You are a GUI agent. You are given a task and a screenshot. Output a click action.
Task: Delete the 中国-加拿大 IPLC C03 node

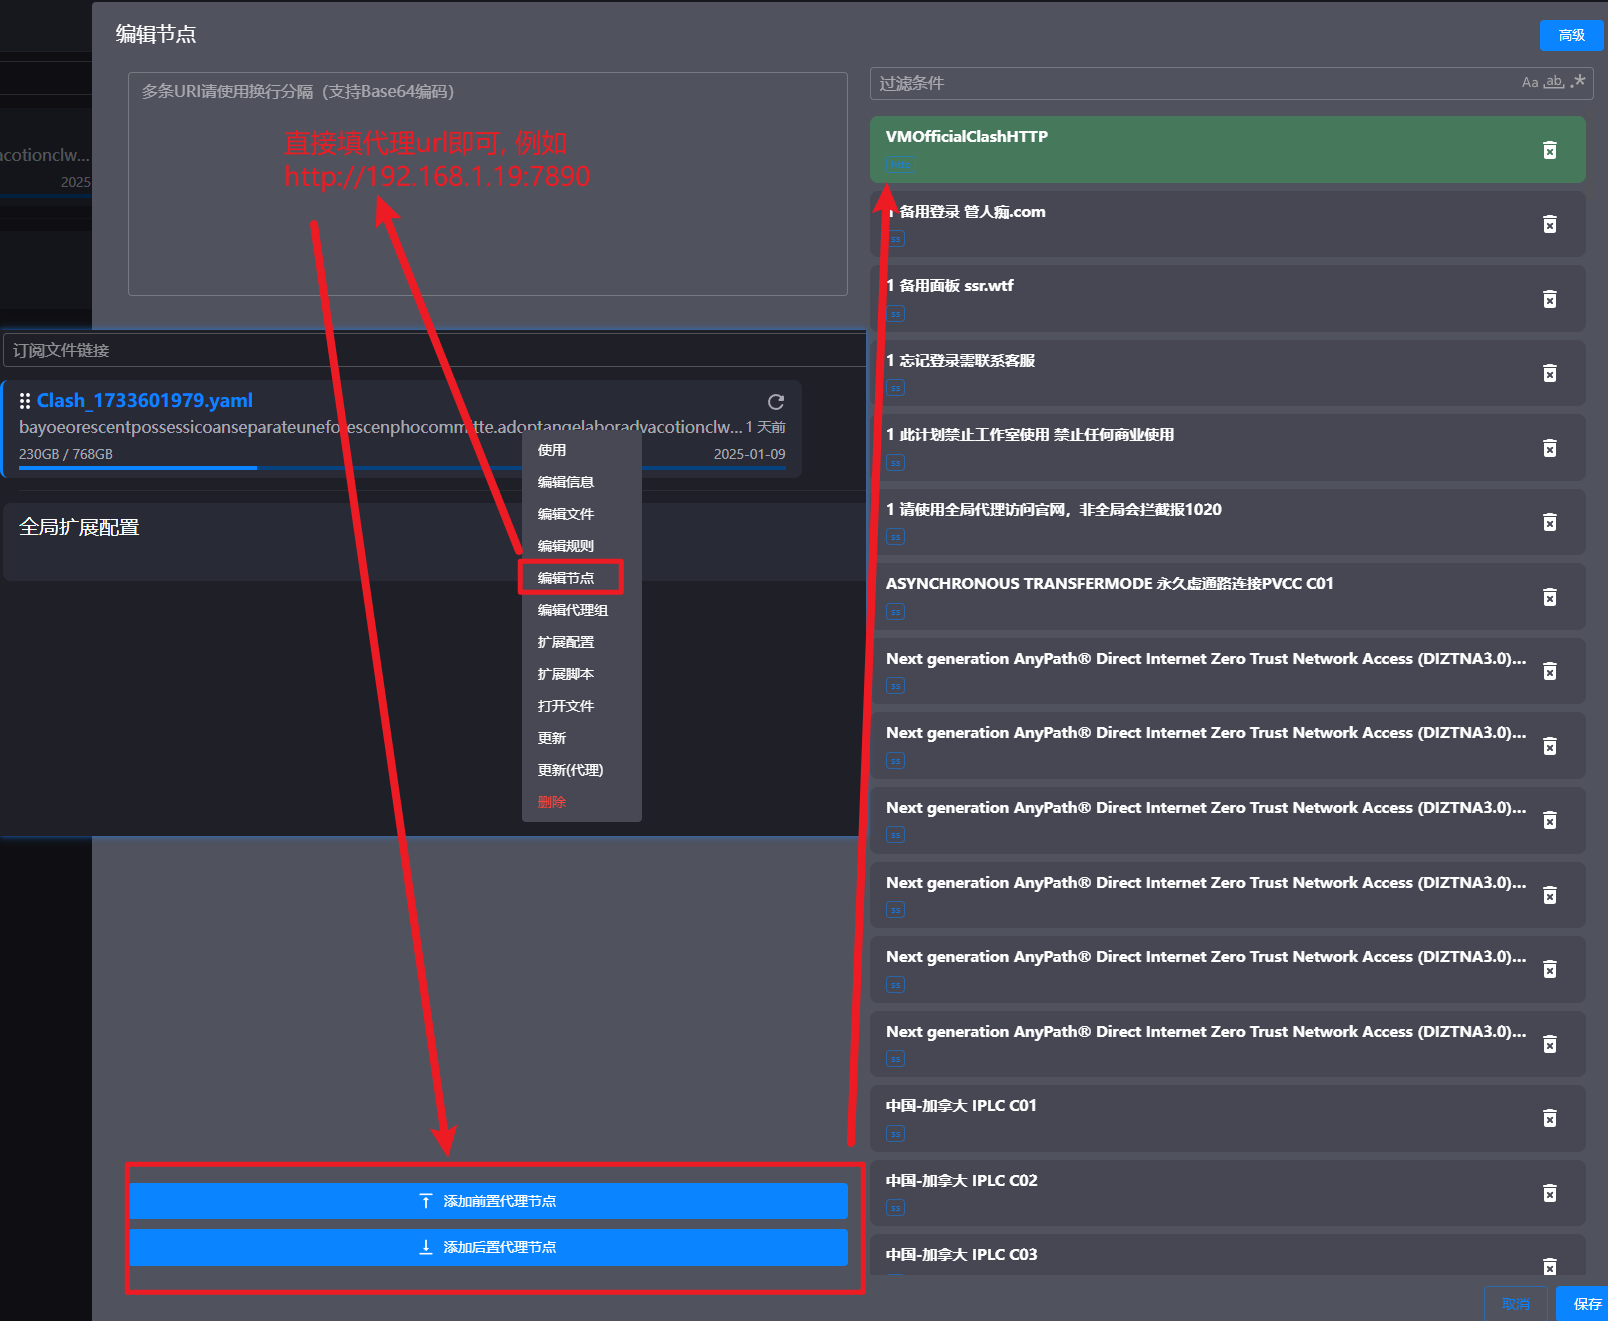coord(1549,1266)
